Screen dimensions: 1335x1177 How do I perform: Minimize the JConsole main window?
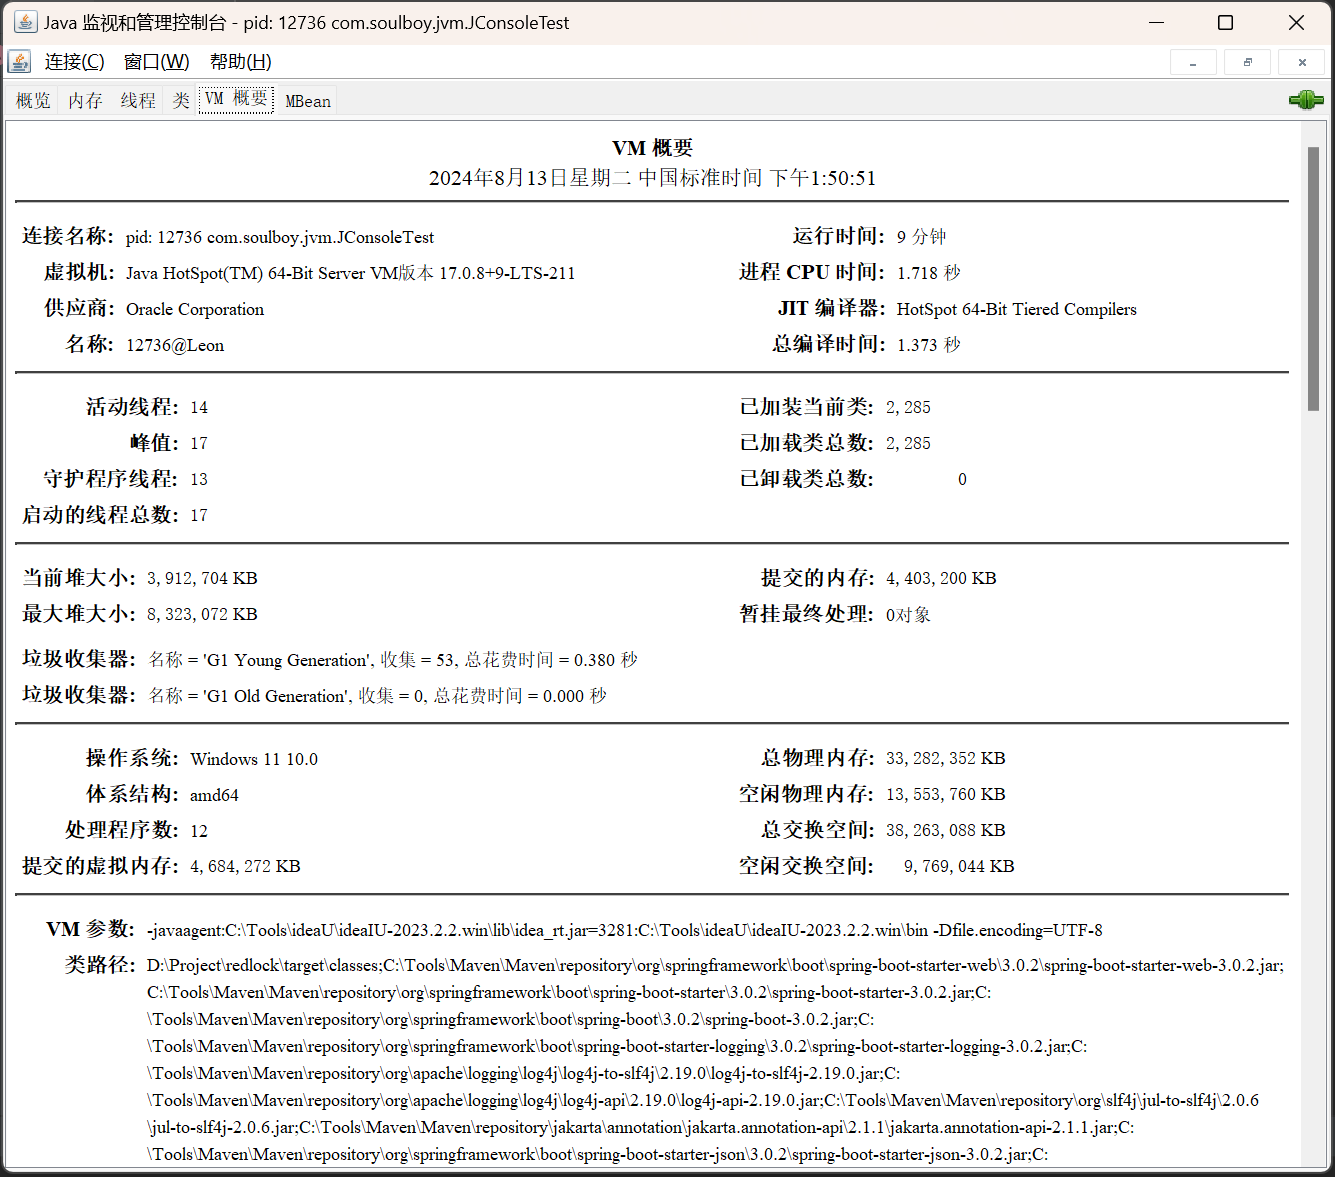click(1157, 22)
